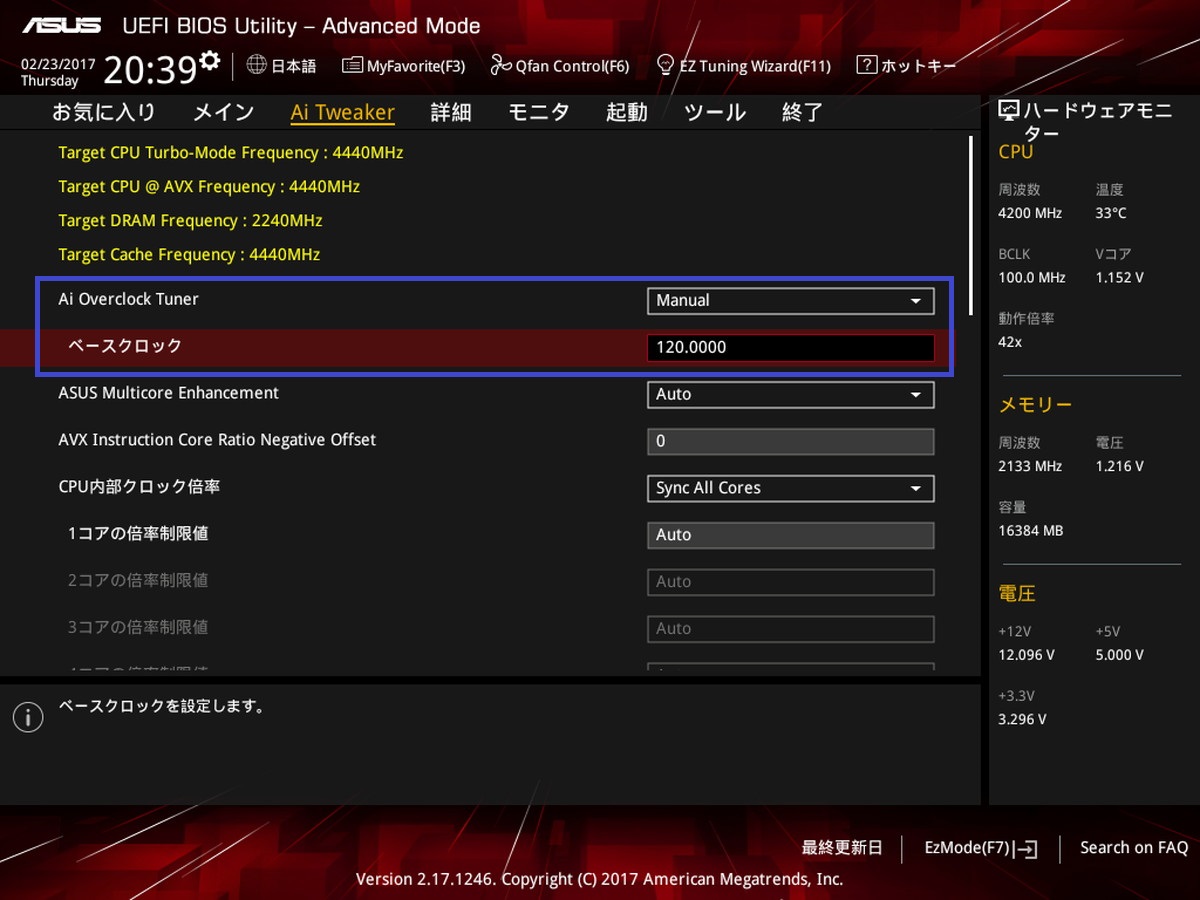Click the 1コアの倍率制限値 Auto field

pyautogui.click(x=790, y=535)
